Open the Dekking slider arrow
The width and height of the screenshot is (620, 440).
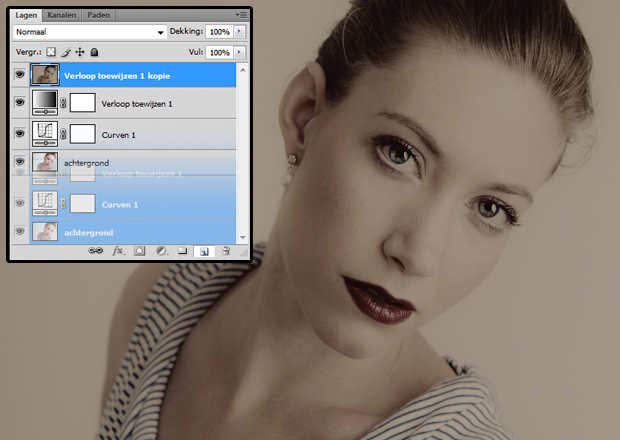[240, 32]
